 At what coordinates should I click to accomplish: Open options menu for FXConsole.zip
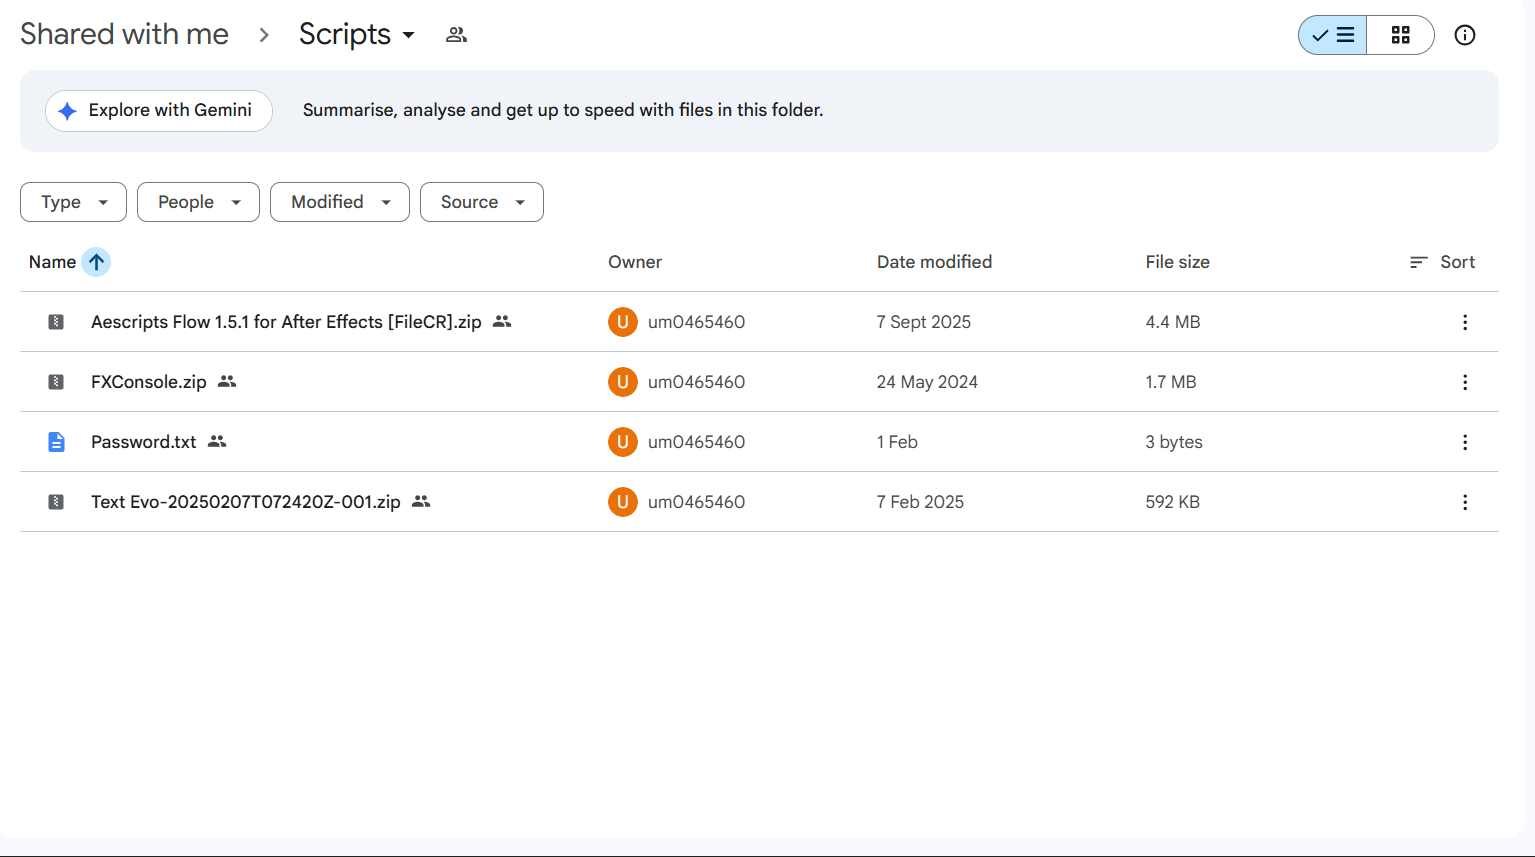pos(1464,381)
